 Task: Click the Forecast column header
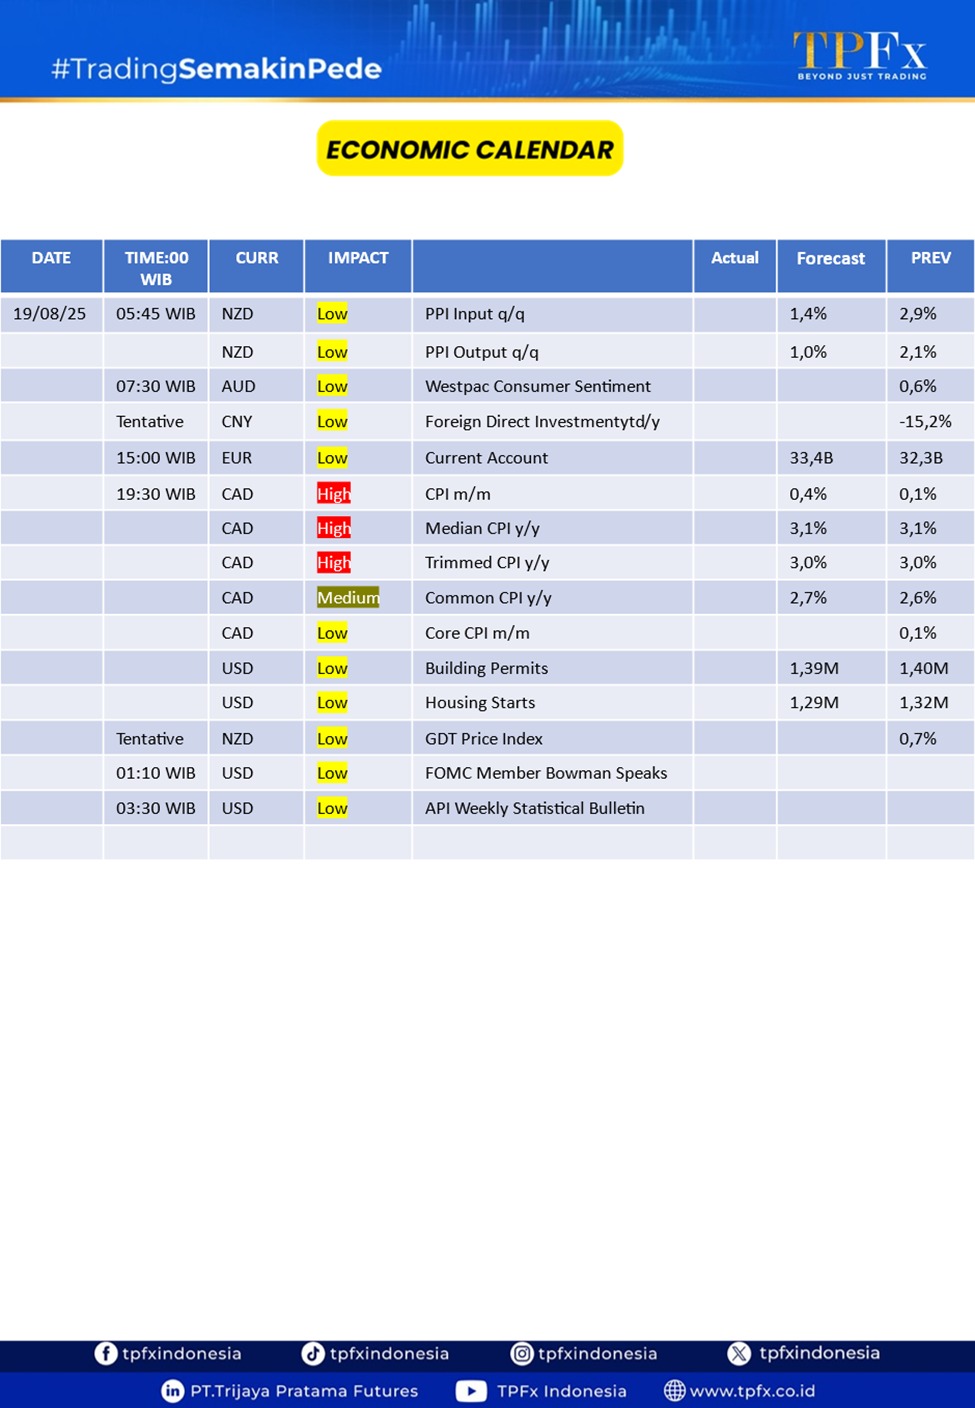click(830, 258)
